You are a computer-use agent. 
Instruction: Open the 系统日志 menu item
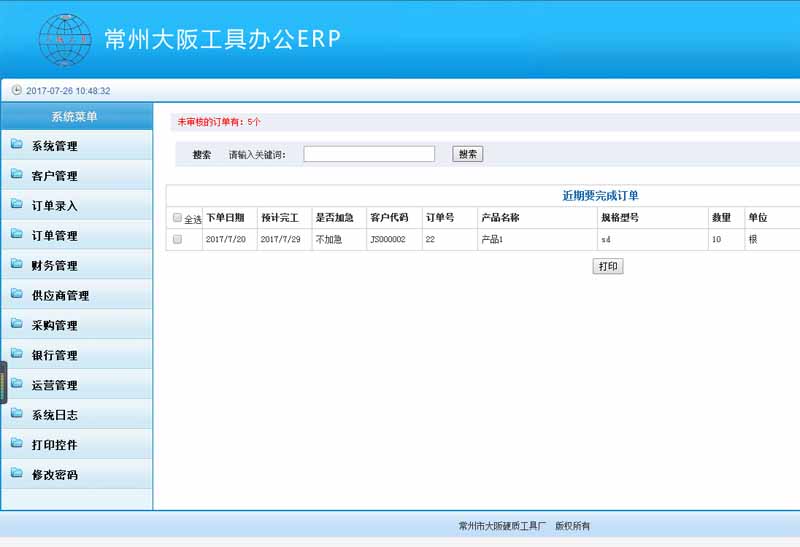(x=54, y=415)
